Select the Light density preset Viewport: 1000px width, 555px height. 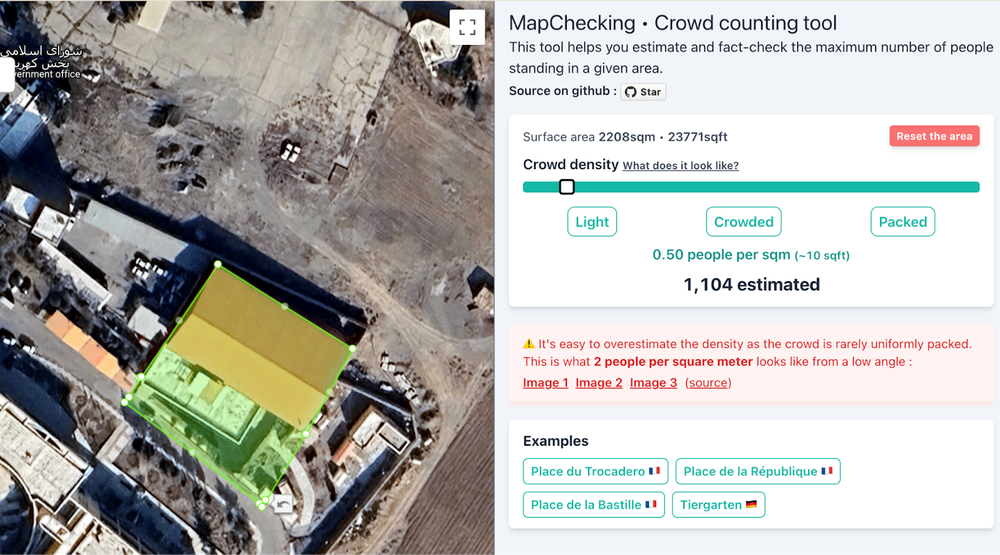pyautogui.click(x=592, y=222)
